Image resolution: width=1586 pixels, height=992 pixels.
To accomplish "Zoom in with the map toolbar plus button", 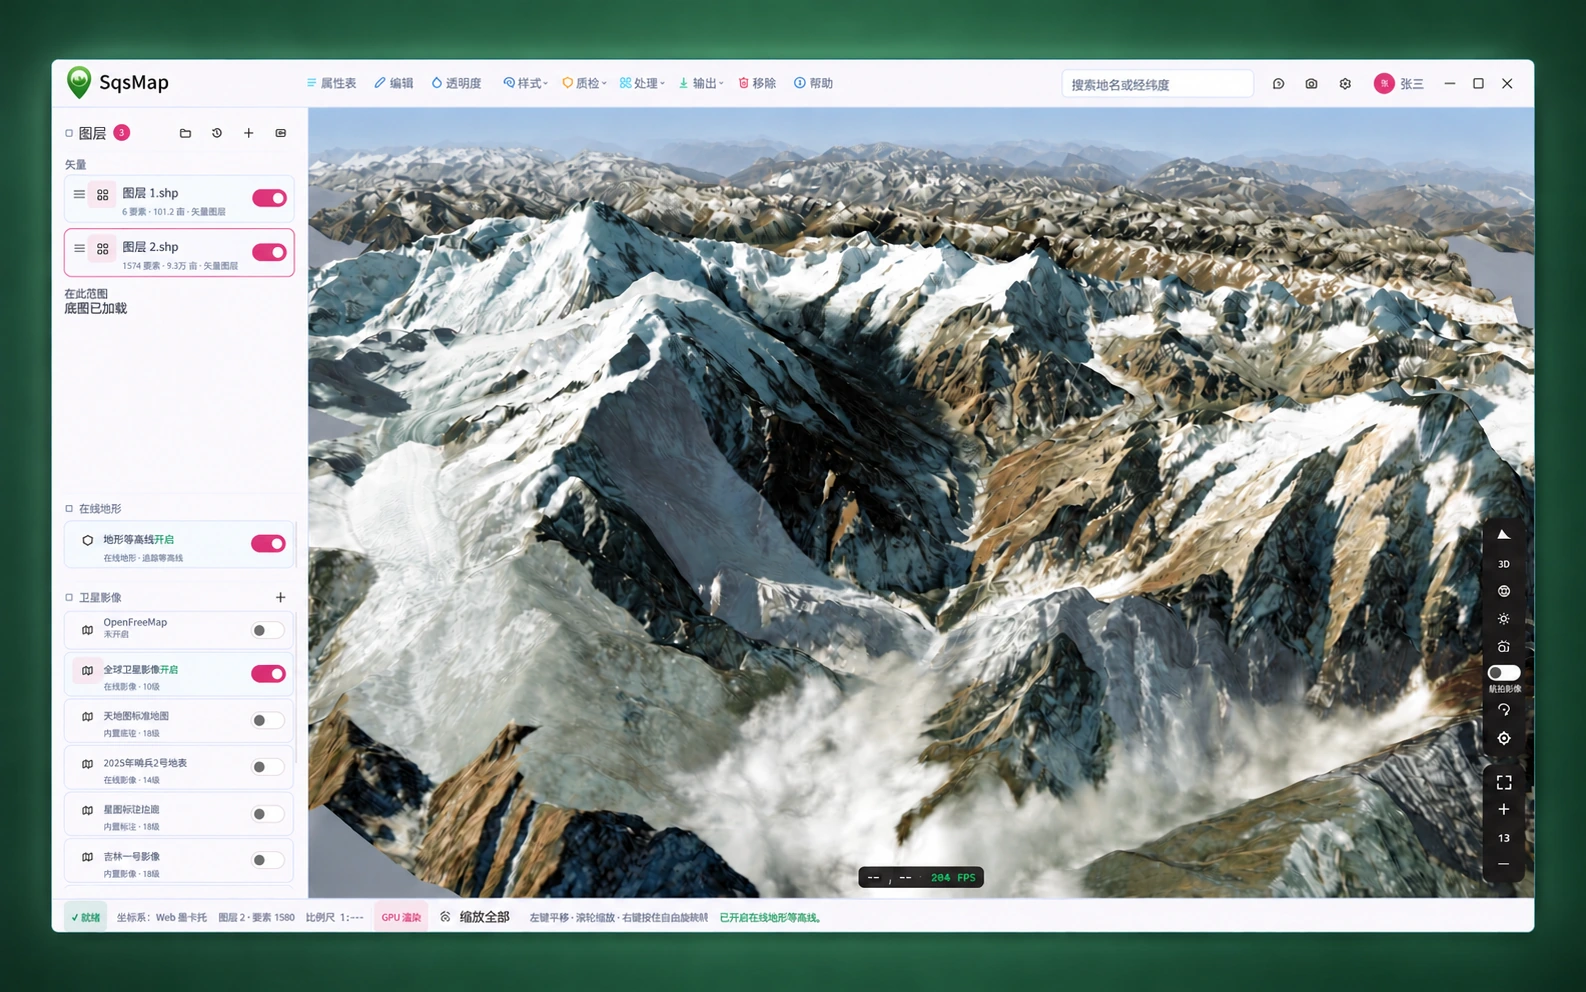I will click(x=1503, y=809).
